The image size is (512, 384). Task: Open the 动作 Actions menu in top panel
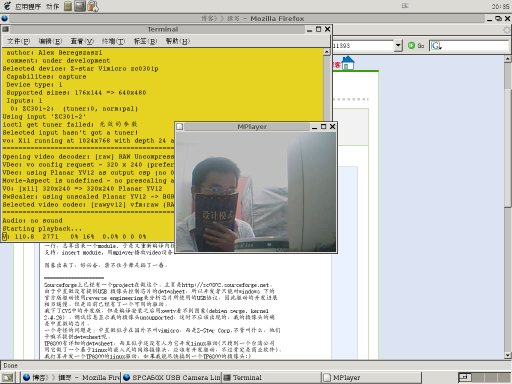tap(53, 7)
